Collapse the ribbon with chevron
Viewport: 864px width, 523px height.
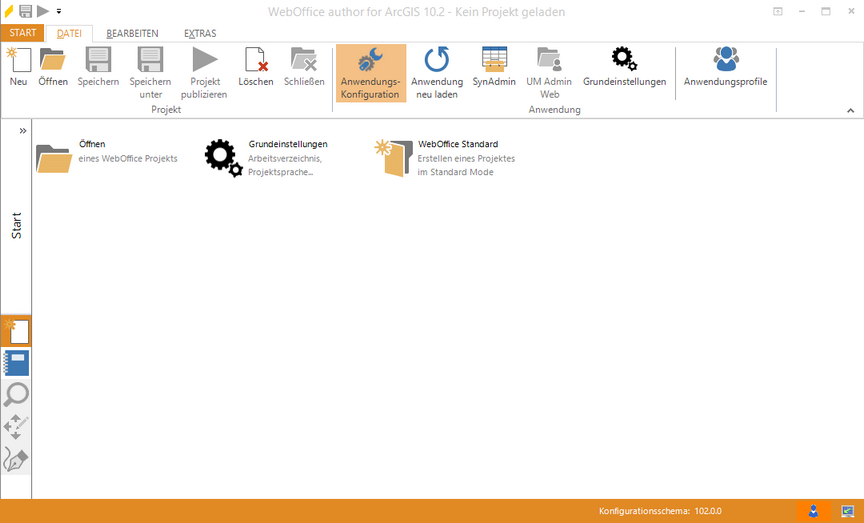click(x=851, y=111)
